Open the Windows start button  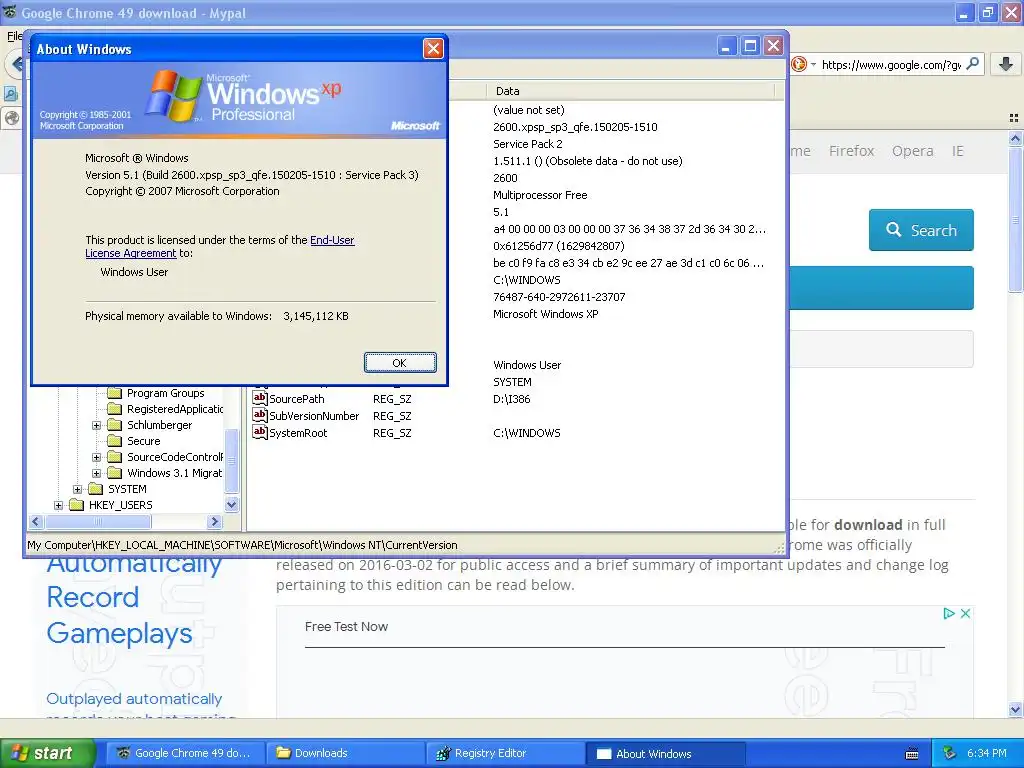click(47, 753)
